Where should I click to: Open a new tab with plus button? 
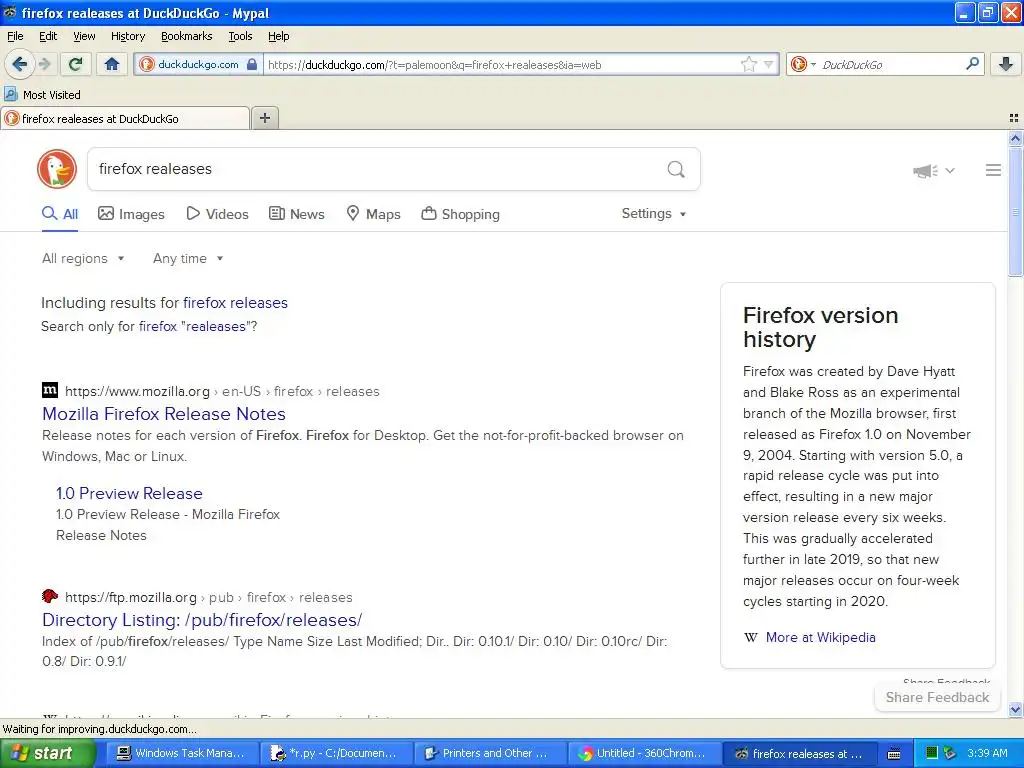264,118
